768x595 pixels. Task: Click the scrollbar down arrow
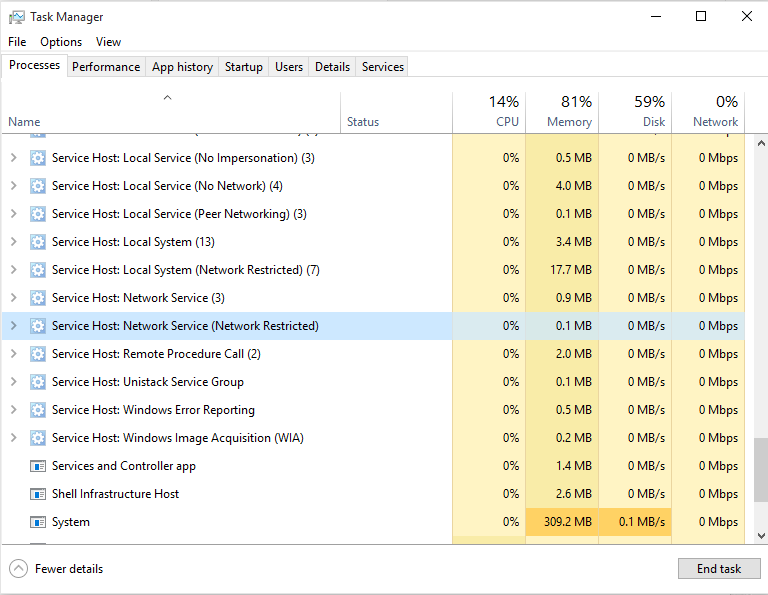coord(761,536)
